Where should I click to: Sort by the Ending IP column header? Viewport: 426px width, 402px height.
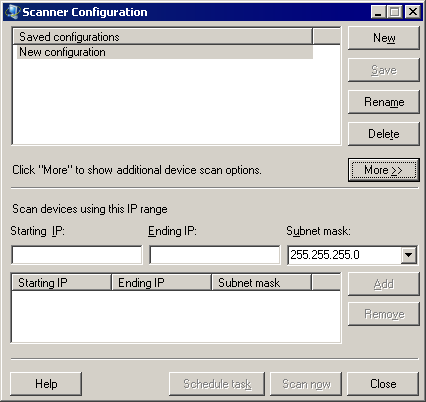point(162,283)
